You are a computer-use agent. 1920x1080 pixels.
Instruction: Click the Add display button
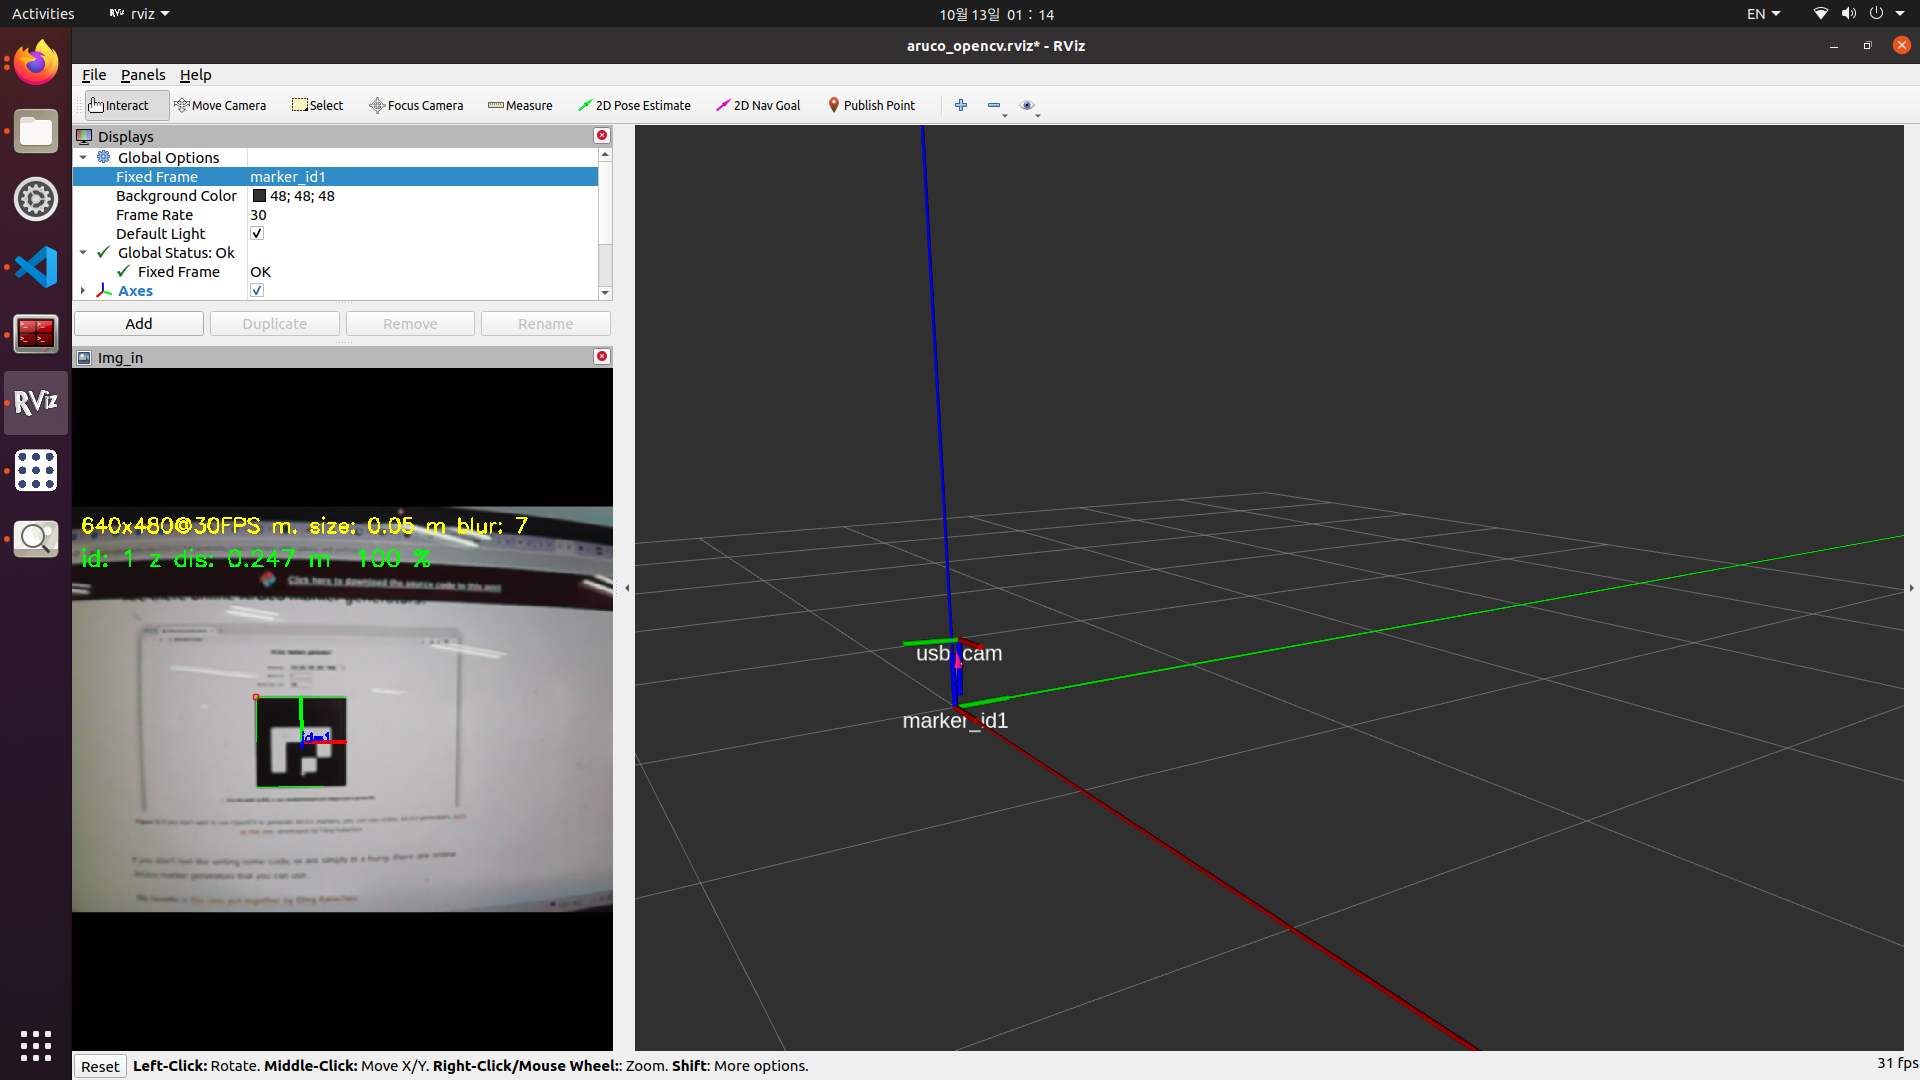pyautogui.click(x=139, y=323)
